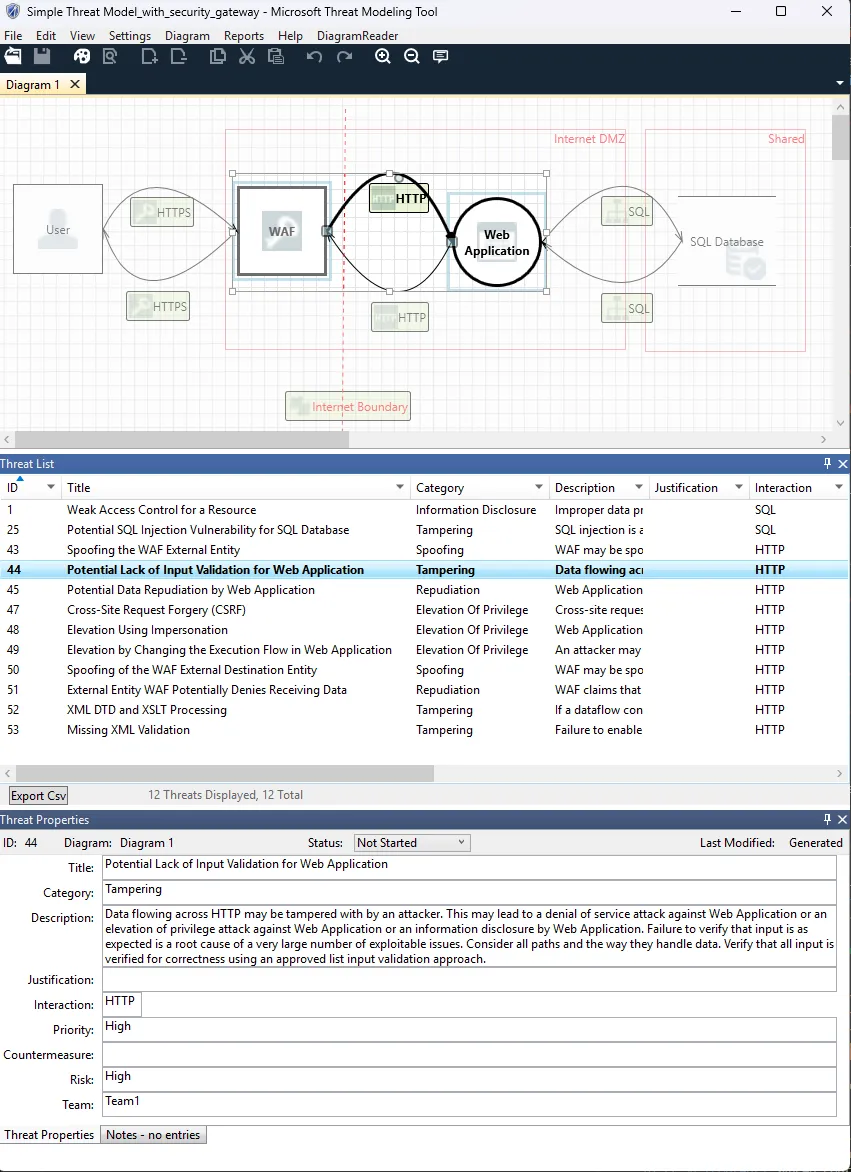Copy the selected stencil

217,56
